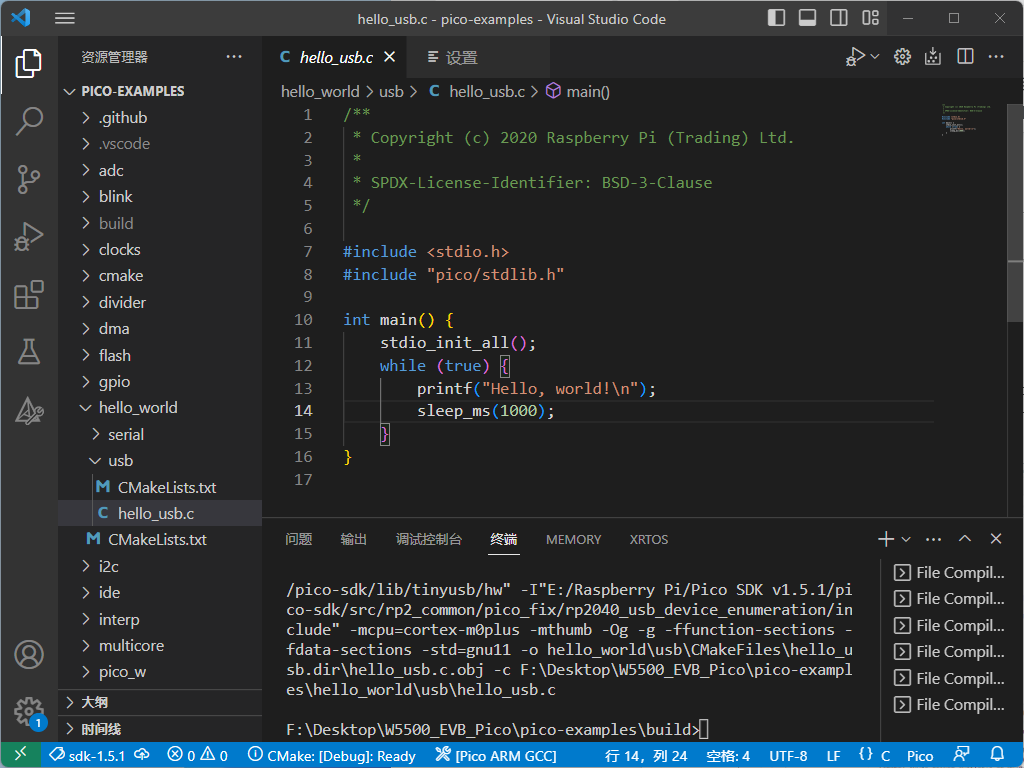
Task: Switch to the 设置 editor tab
Action: tap(461, 58)
